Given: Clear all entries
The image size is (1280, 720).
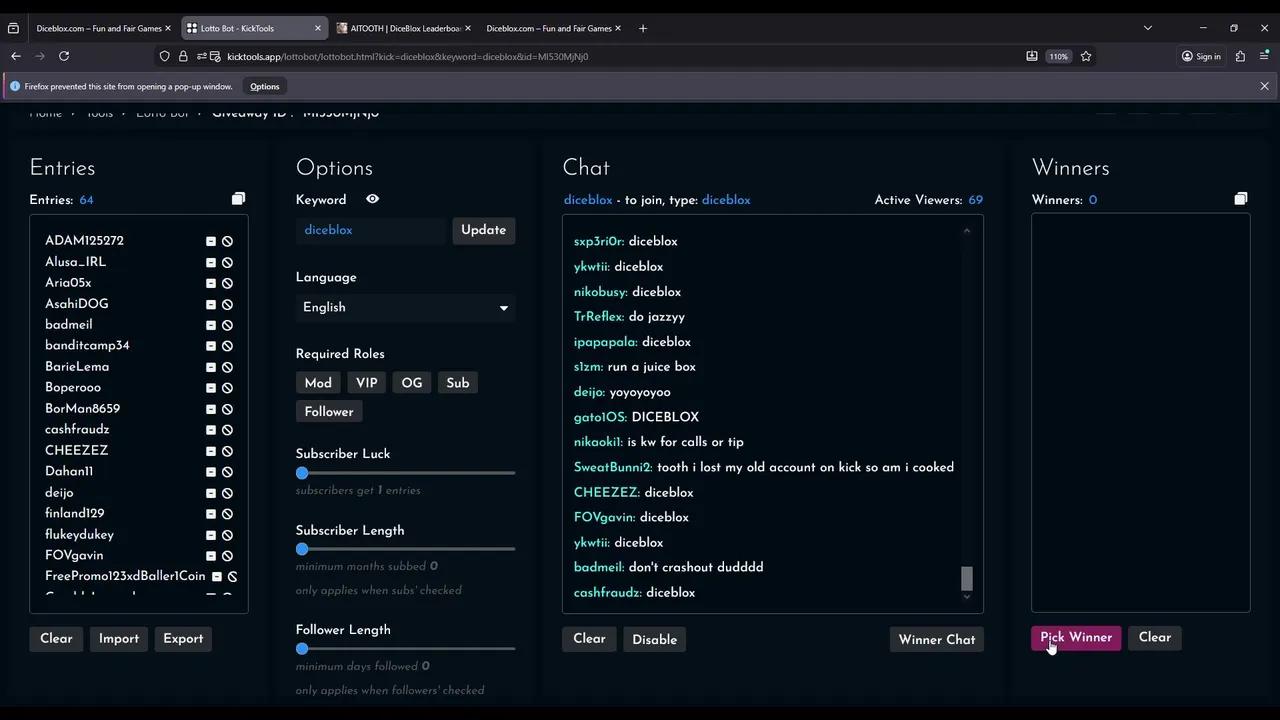Looking at the screenshot, I should point(56,639).
